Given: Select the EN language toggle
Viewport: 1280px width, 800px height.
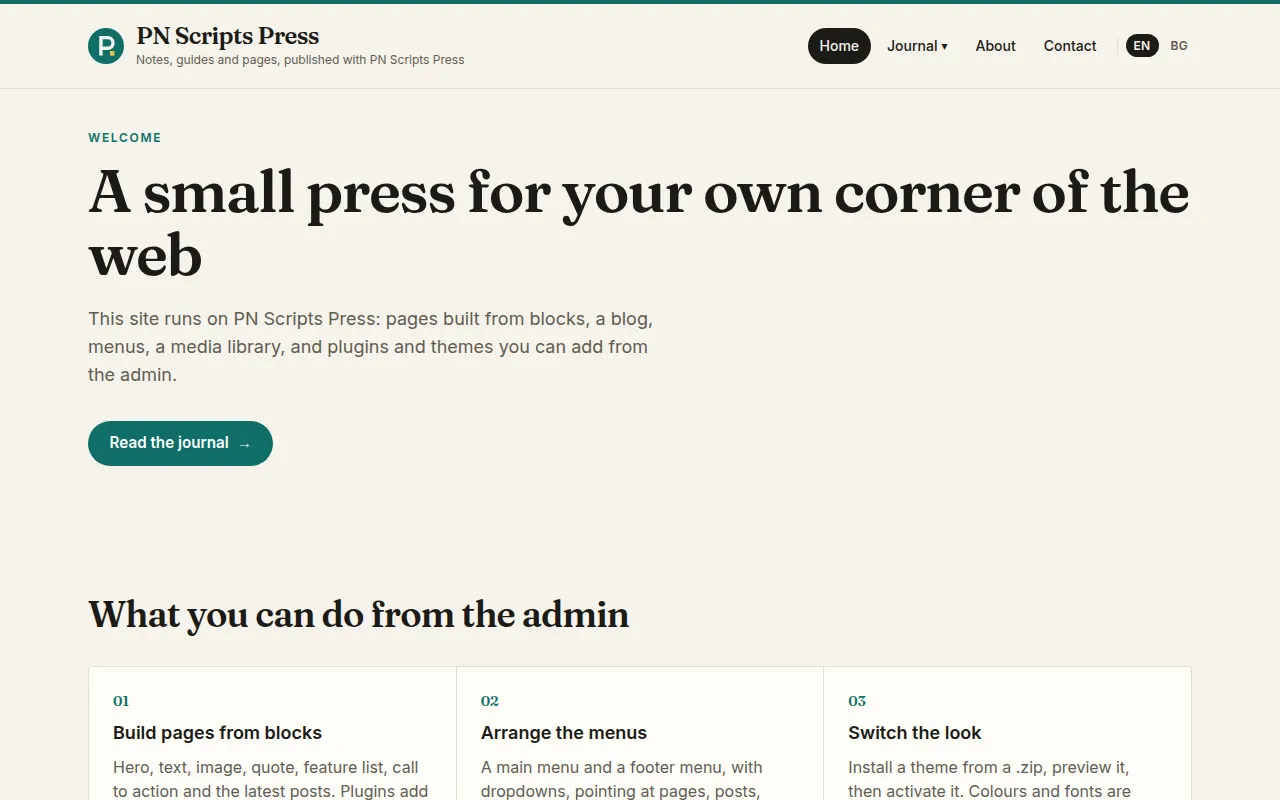Looking at the screenshot, I should 1142,46.
